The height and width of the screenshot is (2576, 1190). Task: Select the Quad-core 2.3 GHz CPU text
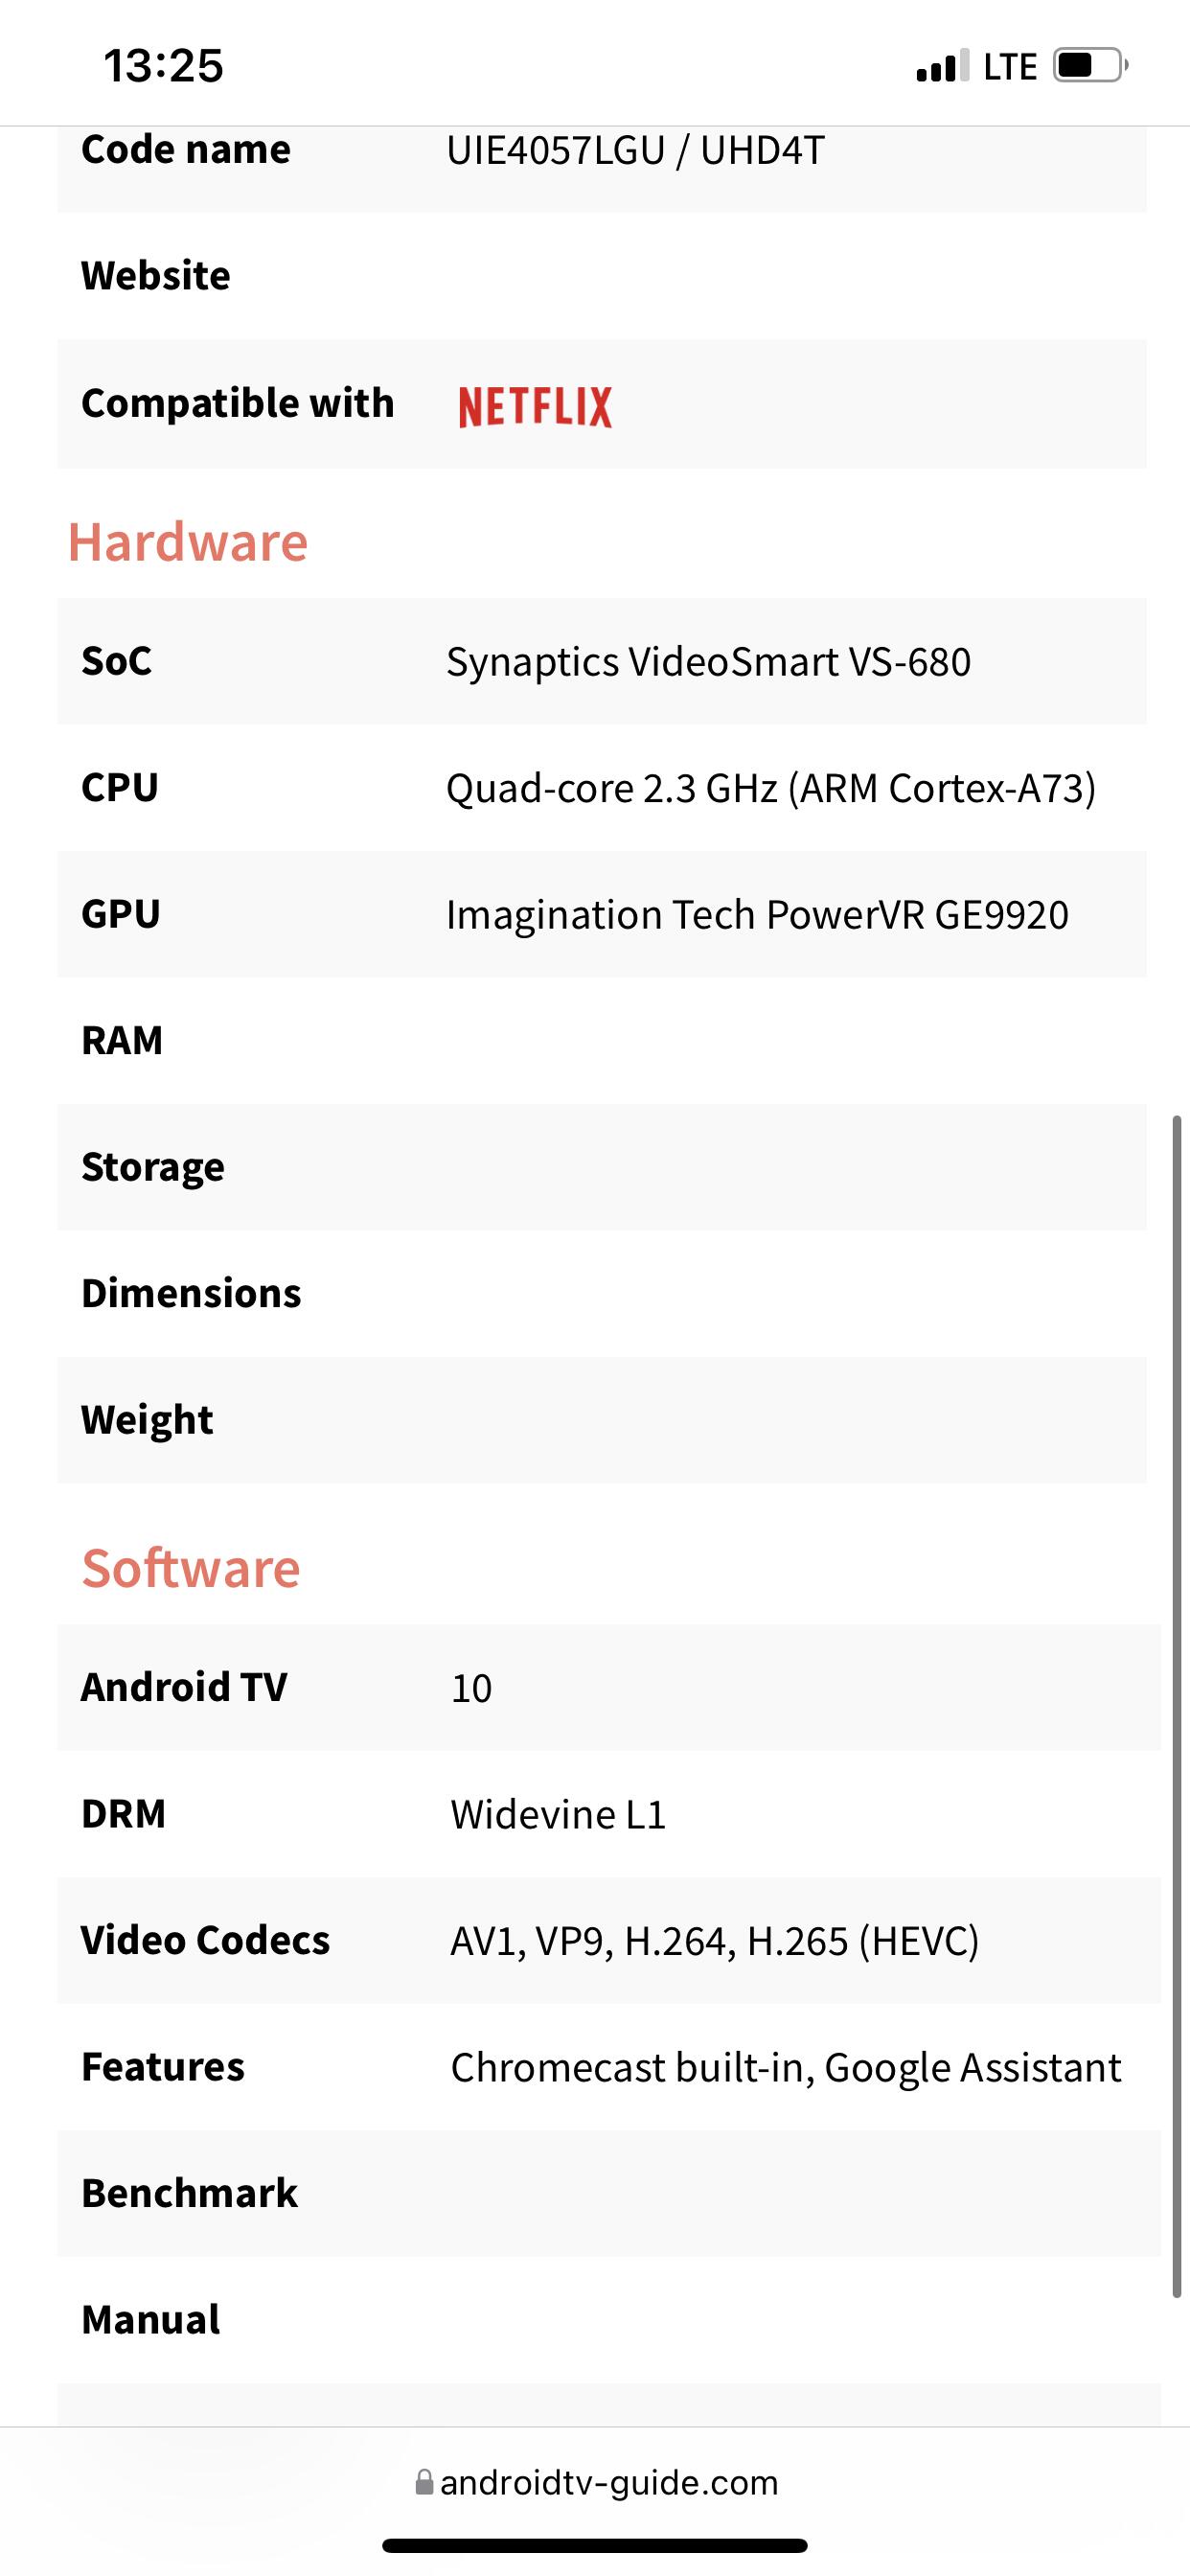coord(770,788)
